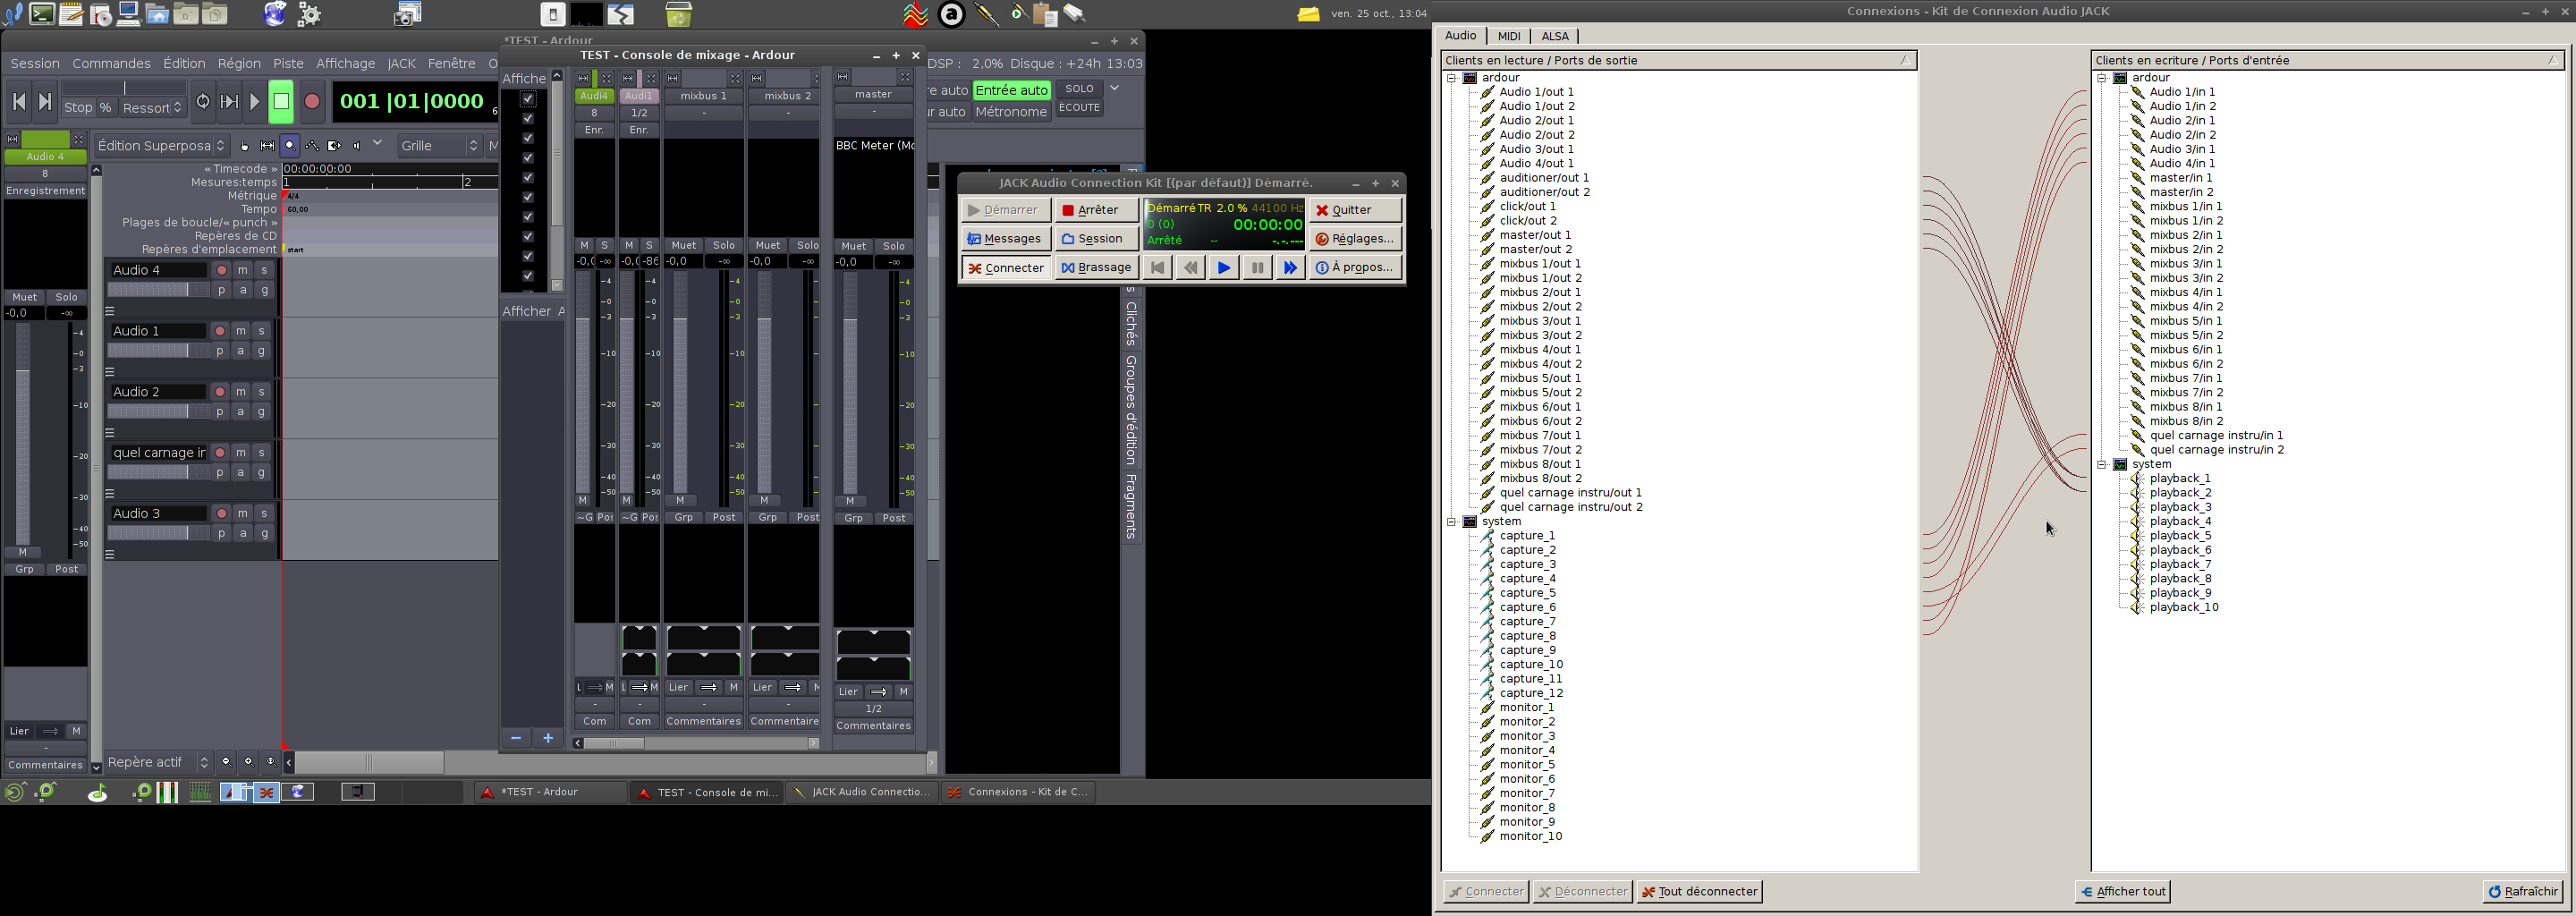Open the JACK menu in Ardour

point(401,64)
